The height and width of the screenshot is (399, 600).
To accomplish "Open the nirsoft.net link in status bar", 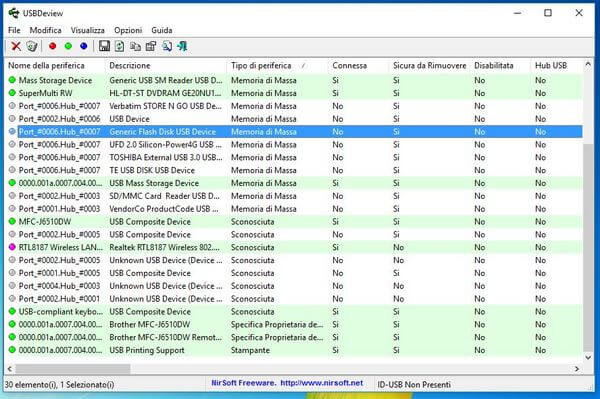I will pyautogui.click(x=321, y=383).
